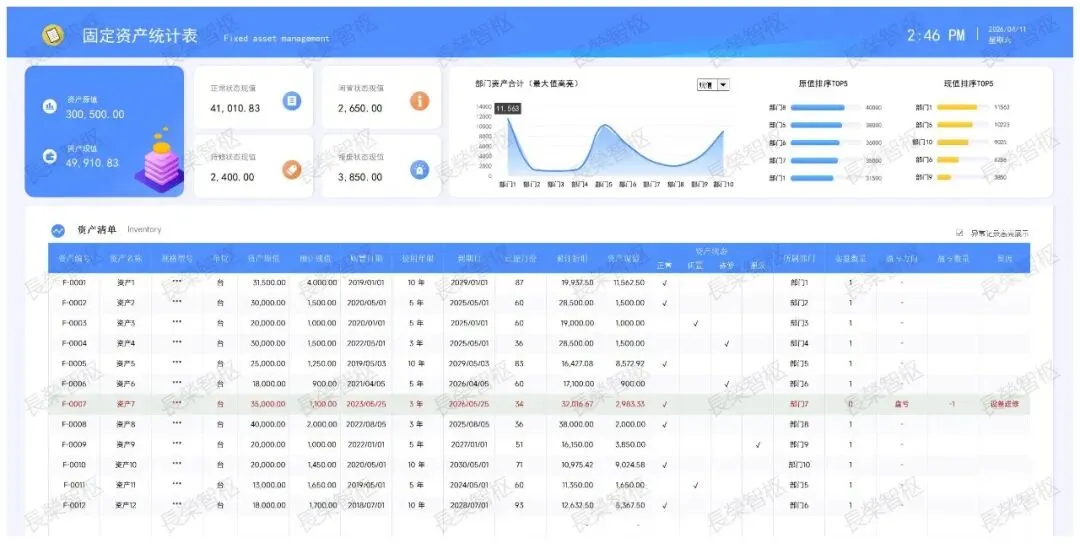Click the 正常 status checkmark for F-0001

click(x=665, y=283)
